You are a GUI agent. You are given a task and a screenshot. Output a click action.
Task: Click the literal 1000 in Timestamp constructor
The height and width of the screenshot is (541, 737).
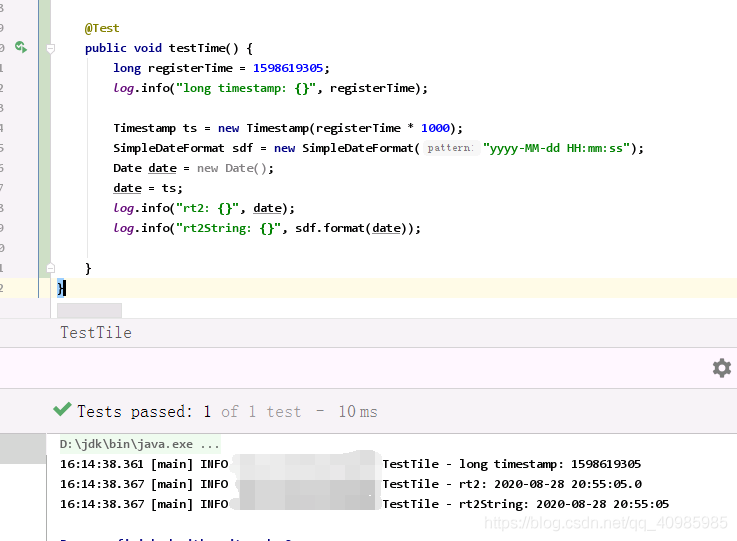click(435, 128)
